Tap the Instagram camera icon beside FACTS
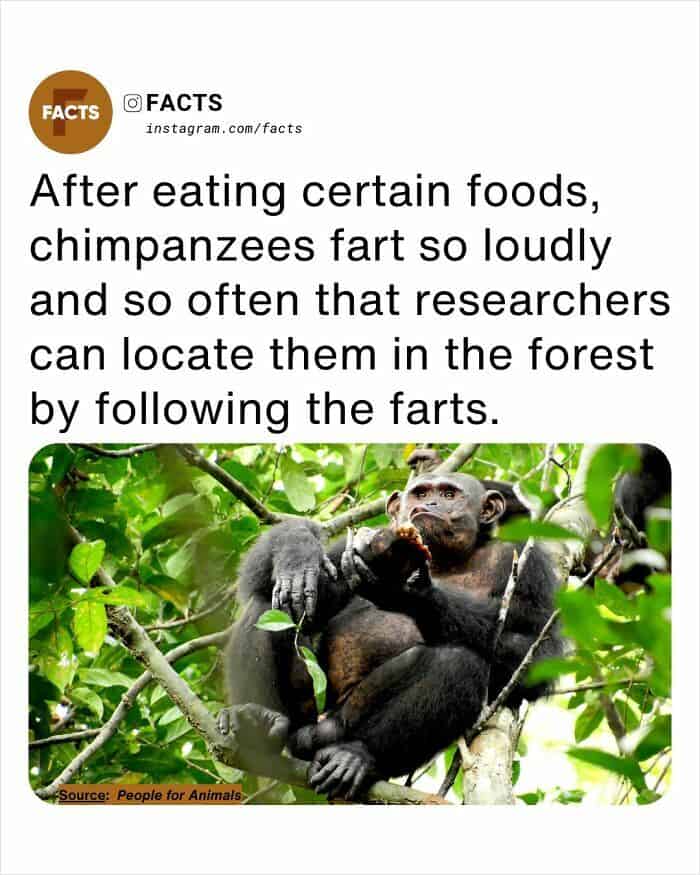 pyautogui.click(x=132, y=103)
